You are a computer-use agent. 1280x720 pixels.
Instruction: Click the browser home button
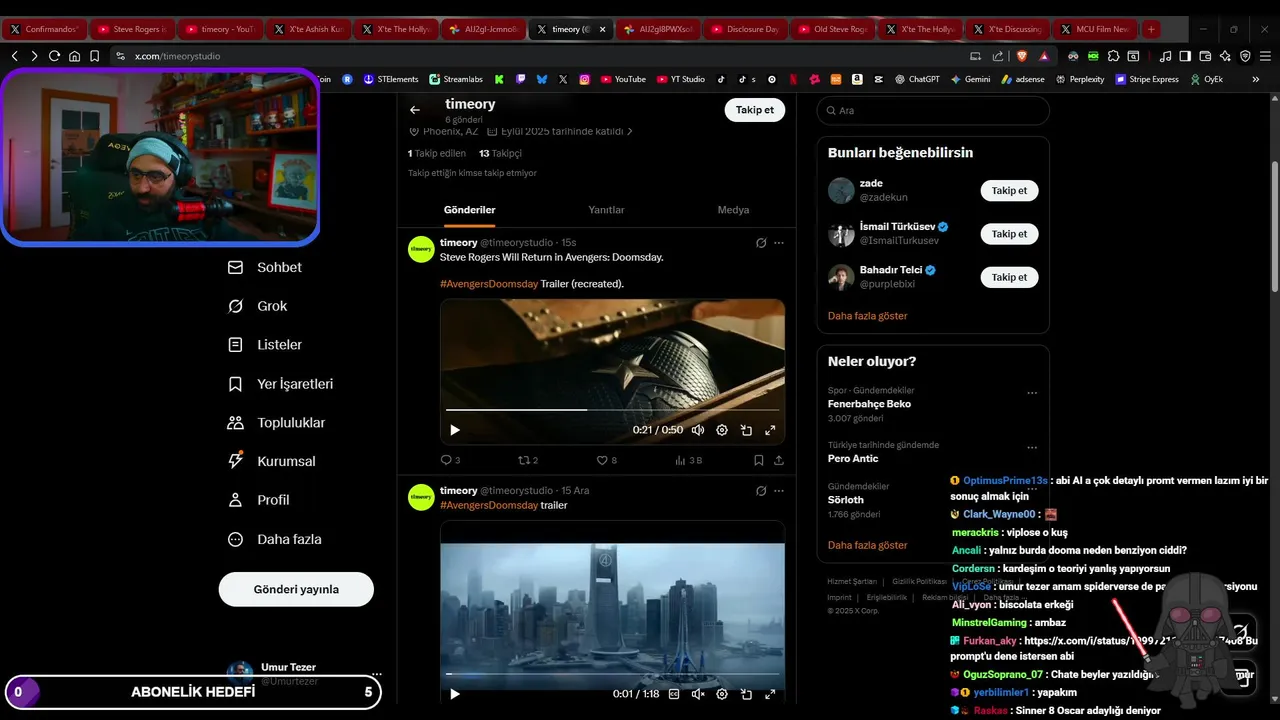74,56
